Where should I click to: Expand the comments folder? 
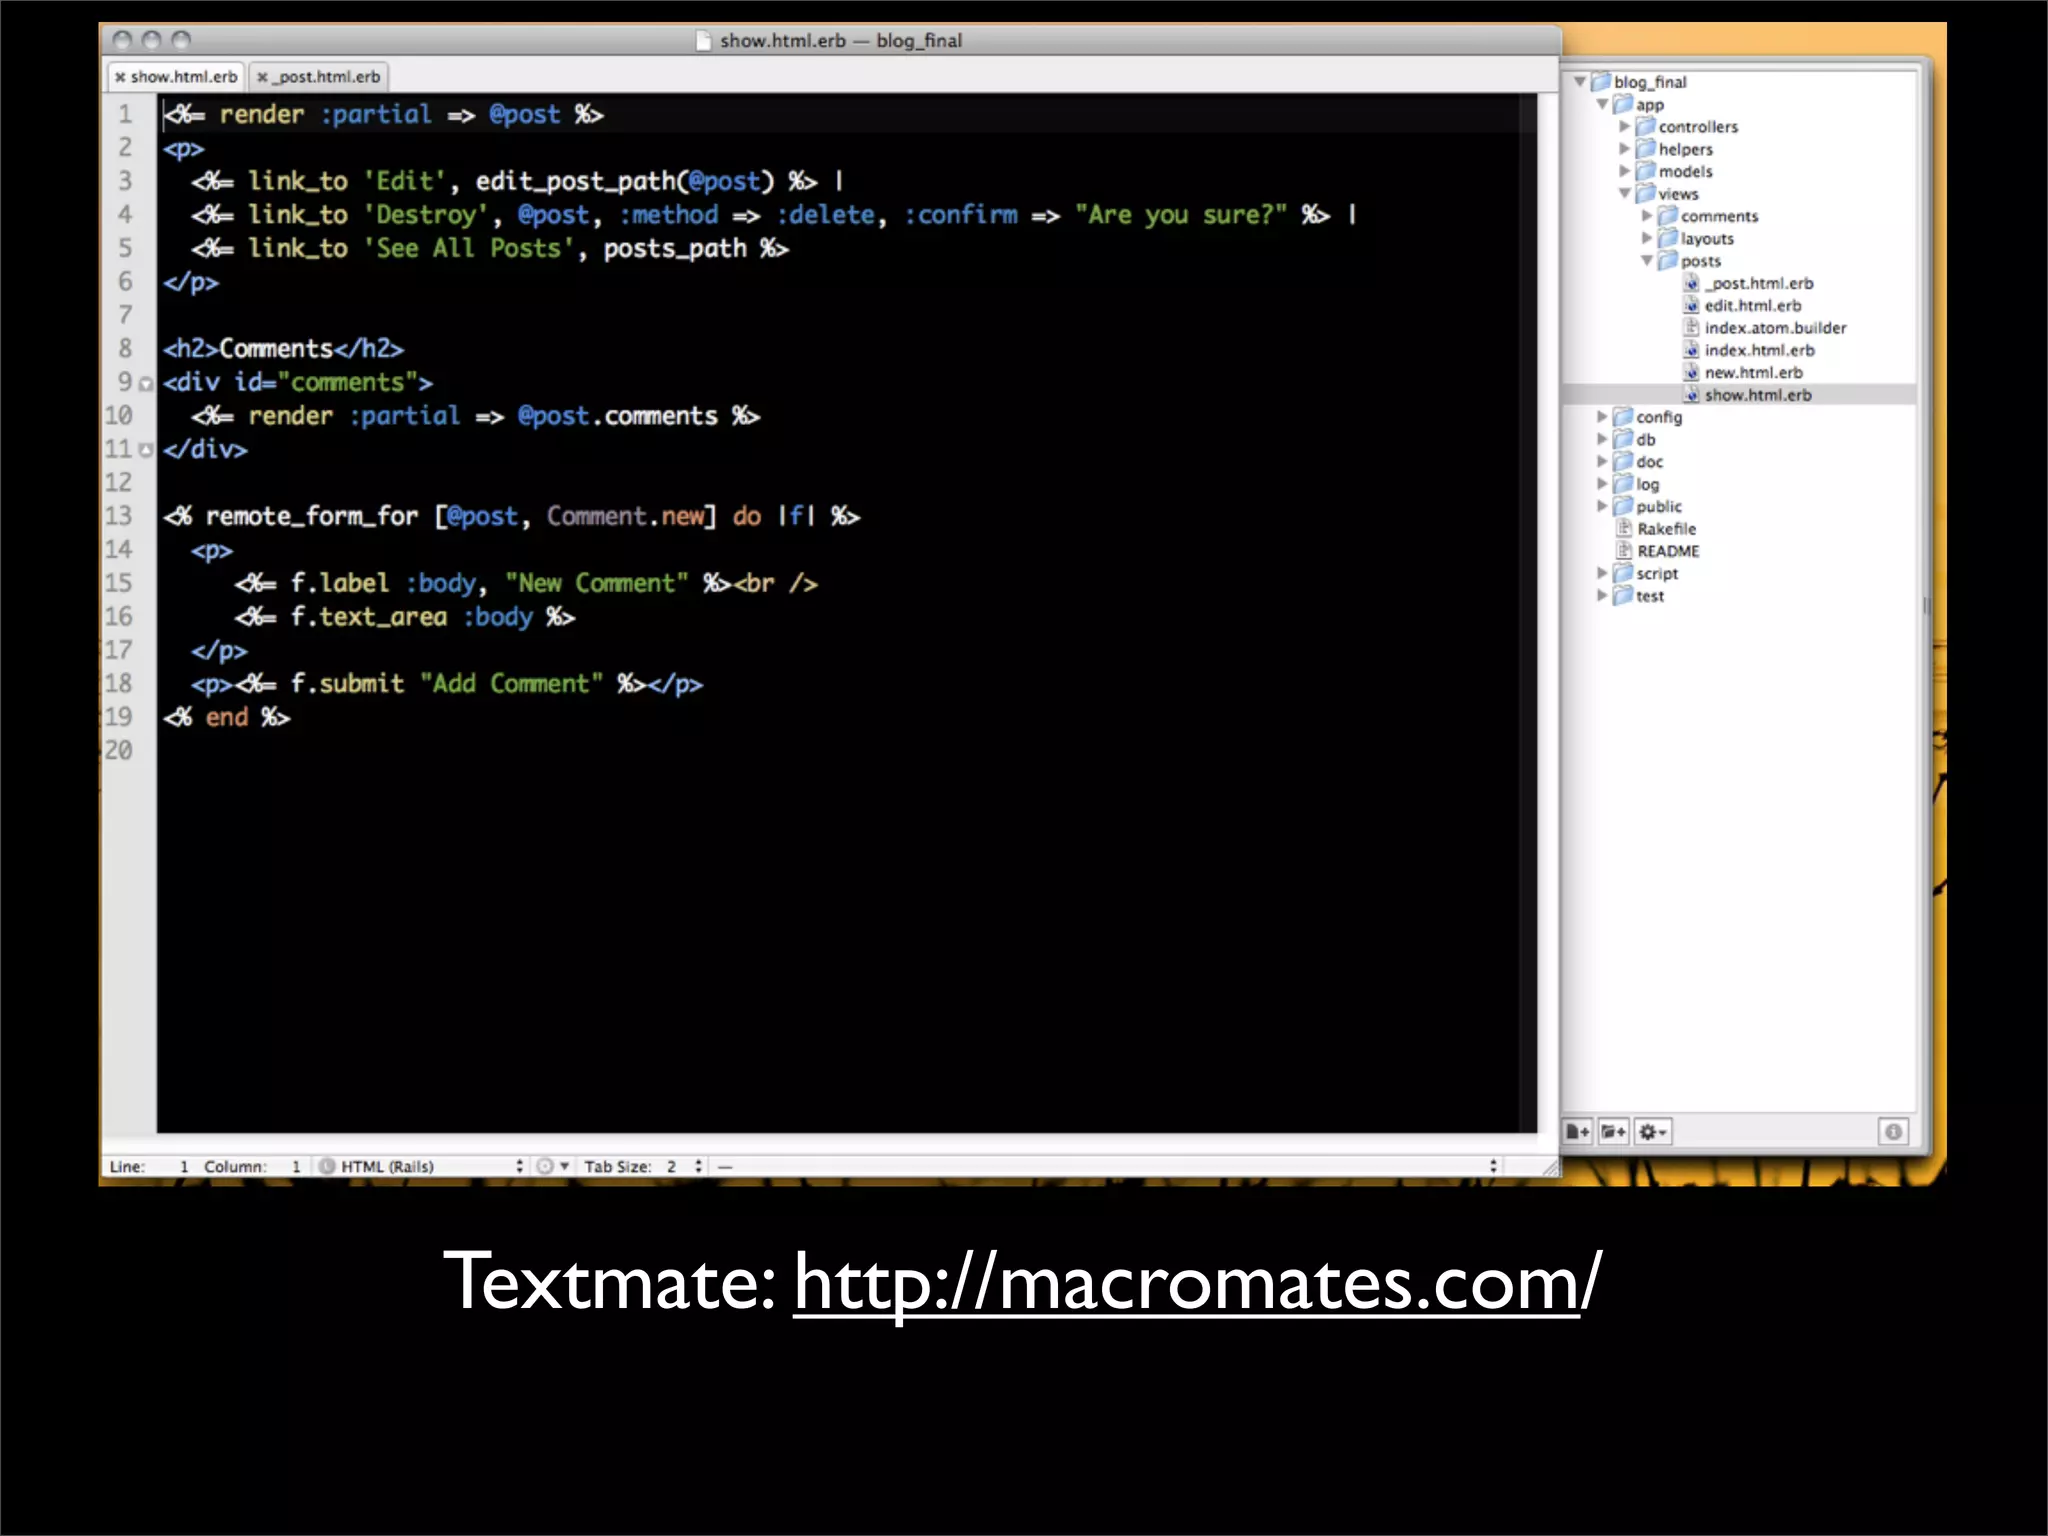[1647, 216]
